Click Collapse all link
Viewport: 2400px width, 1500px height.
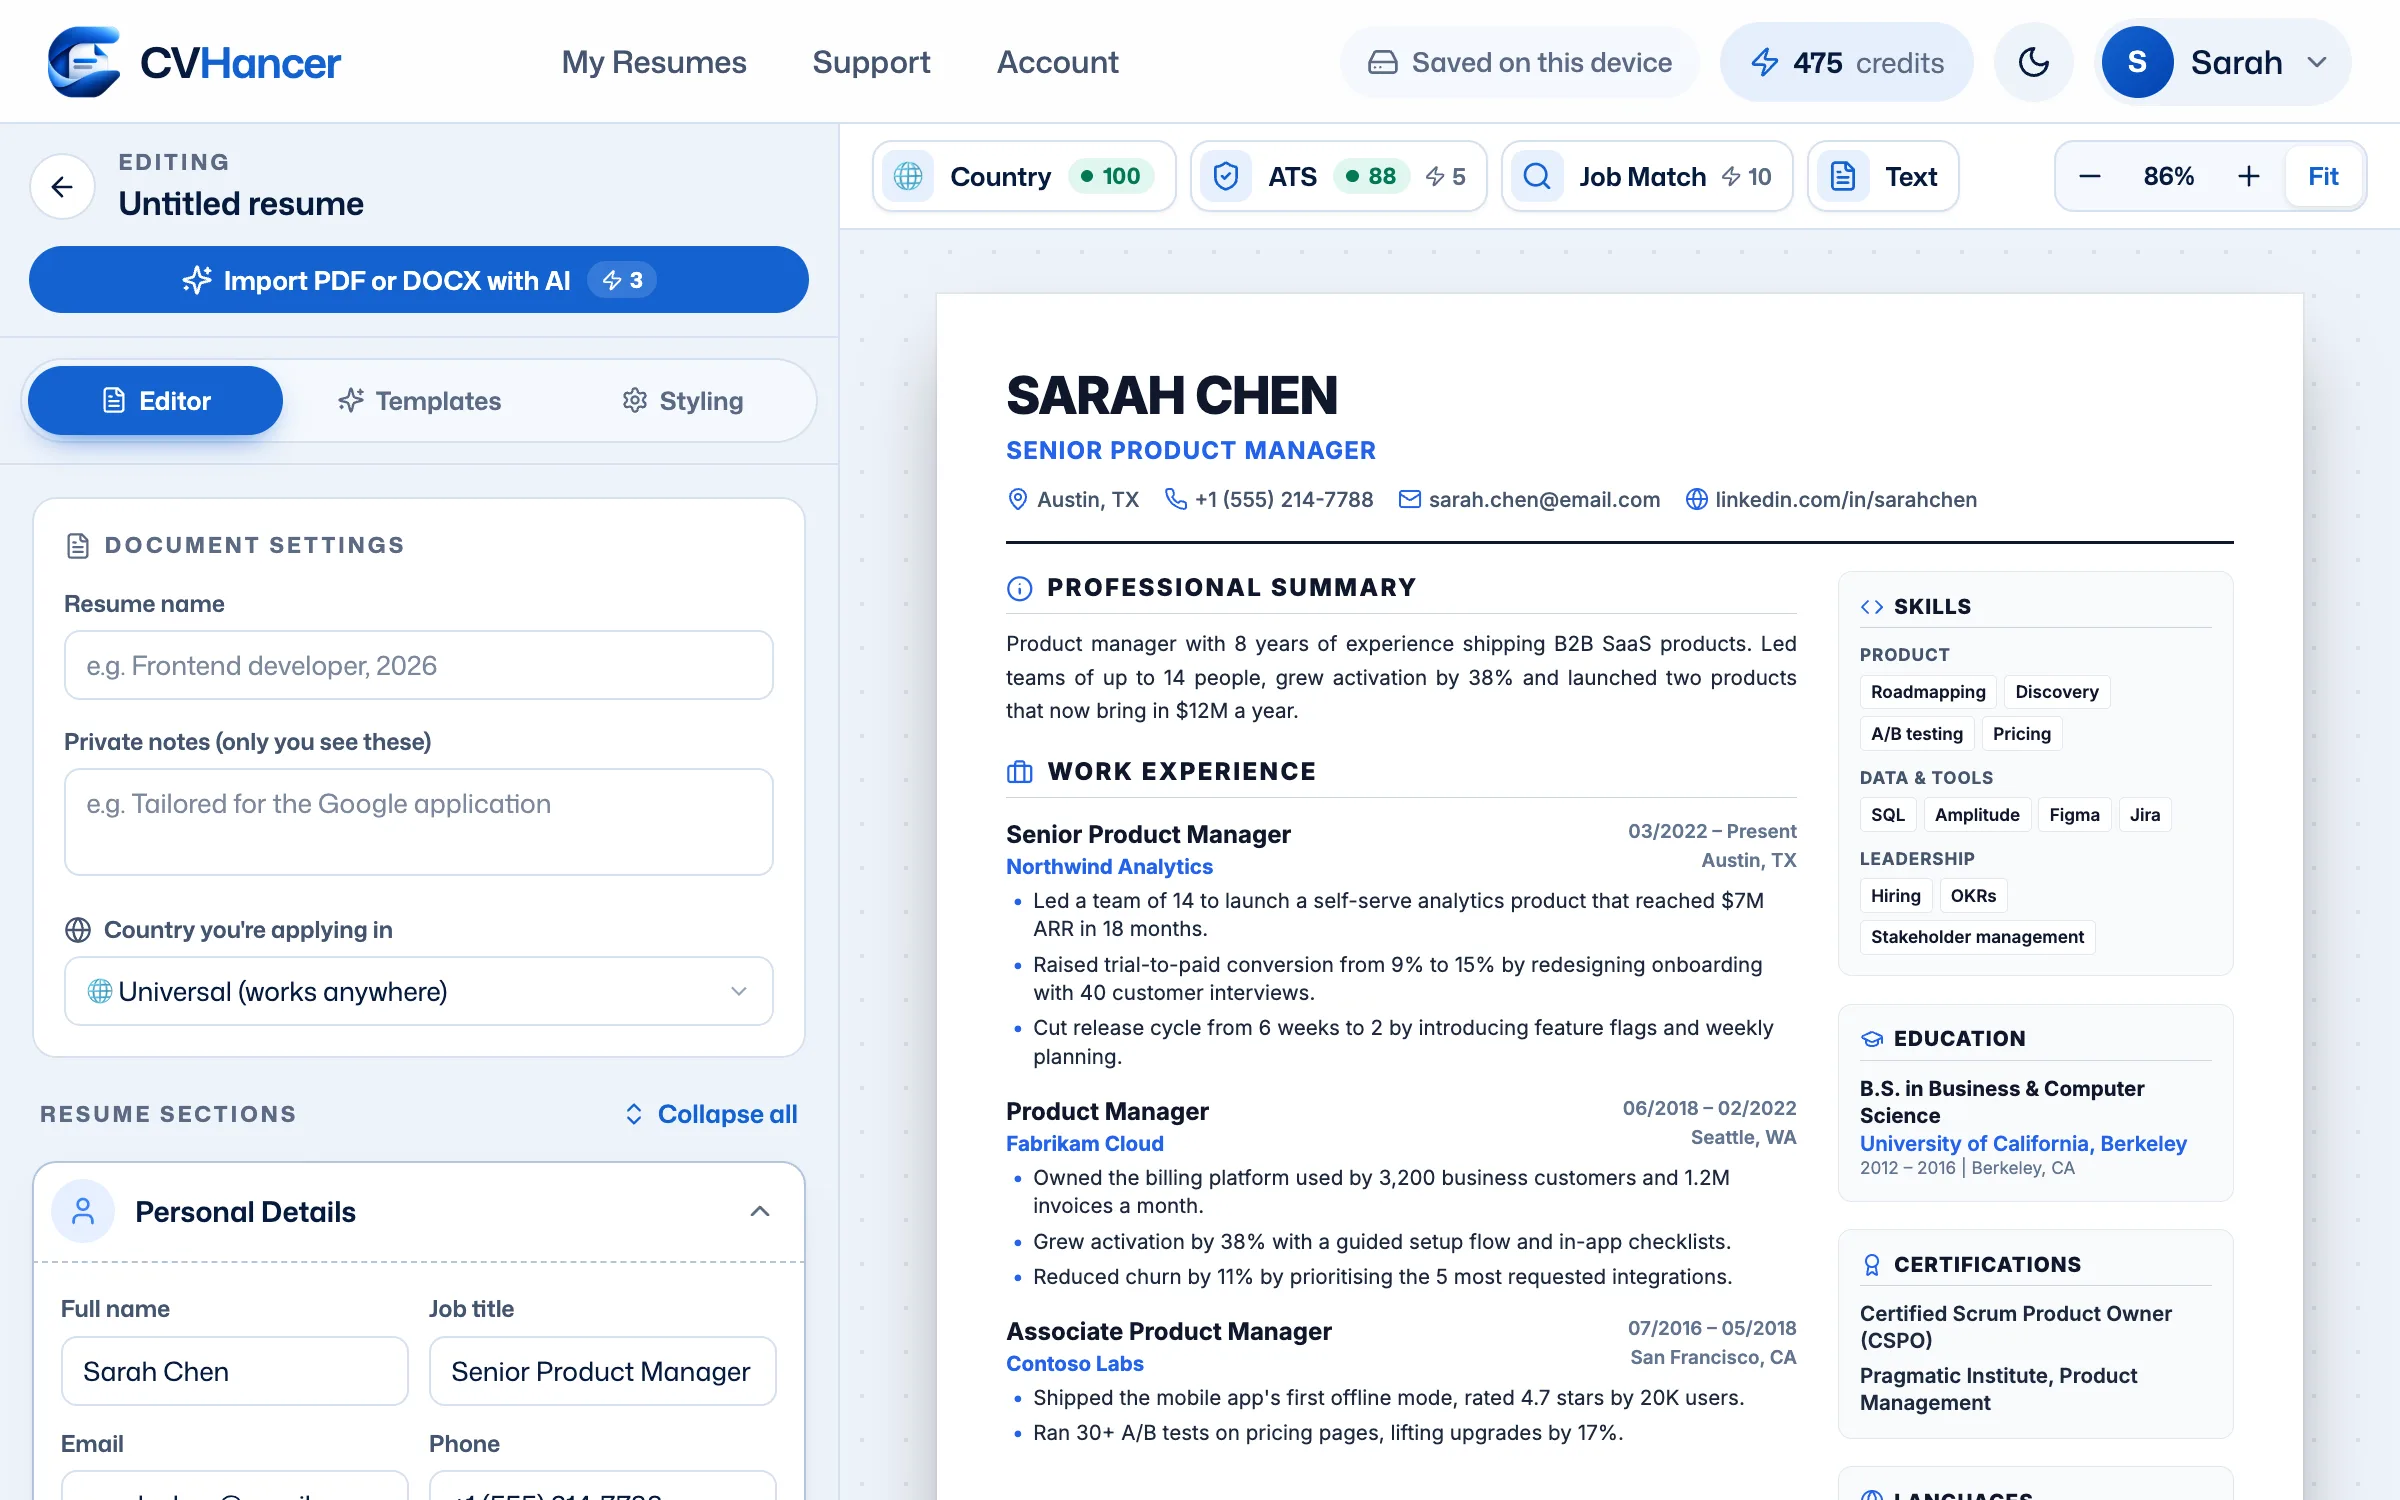pos(711,1114)
